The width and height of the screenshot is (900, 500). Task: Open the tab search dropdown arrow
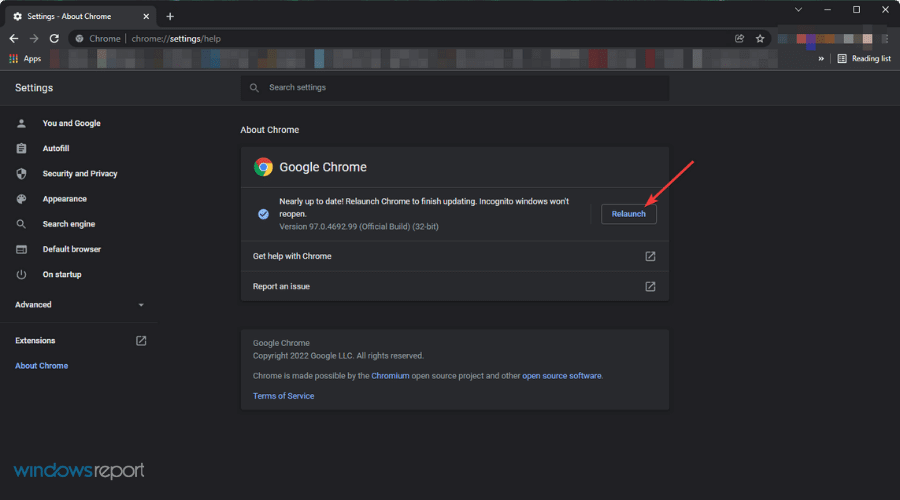click(798, 10)
